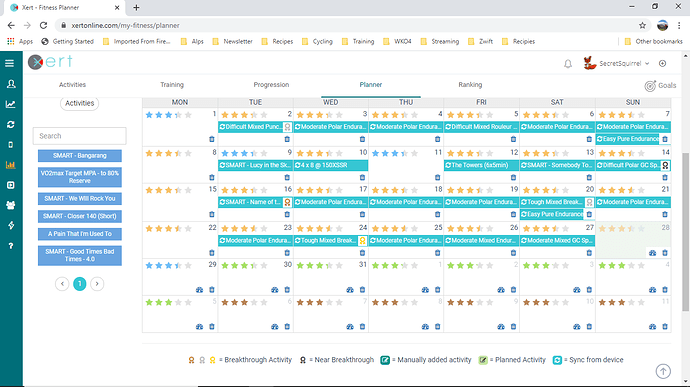This screenshot has width=690, height=387.
Task: Switch to the Progression tab
Action: pos(271,85)
